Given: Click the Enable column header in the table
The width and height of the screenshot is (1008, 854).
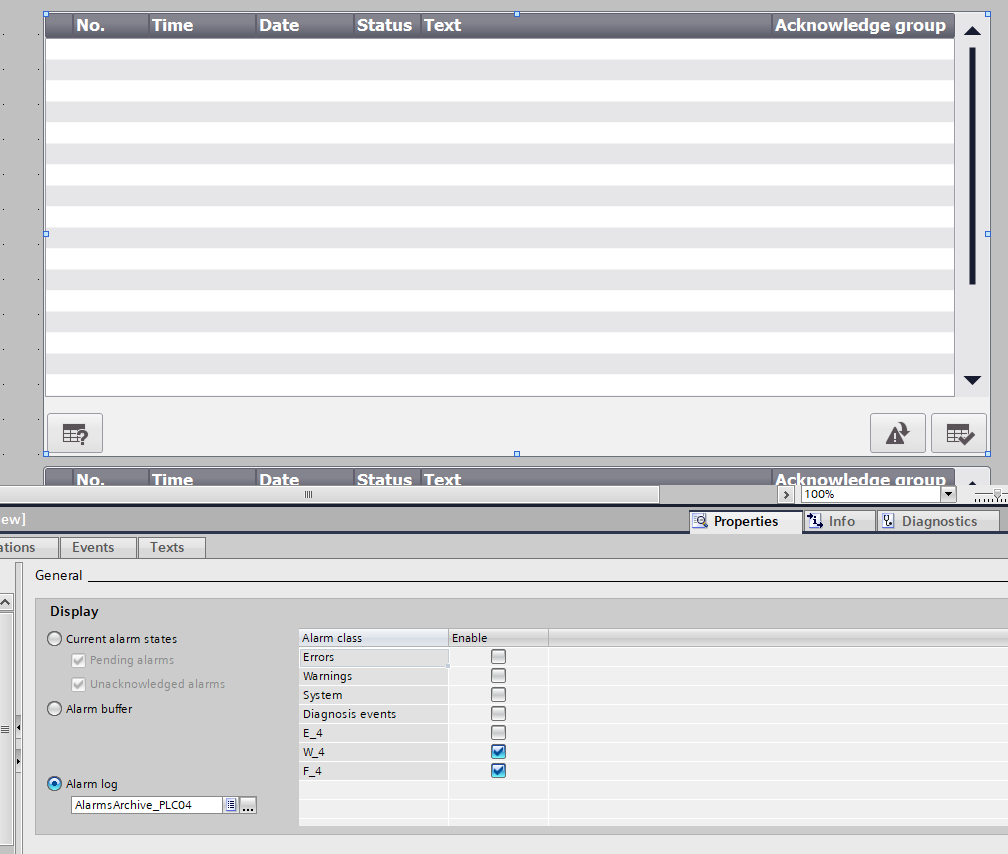Looking at the screenshot, I should click(x=498, y=638).
